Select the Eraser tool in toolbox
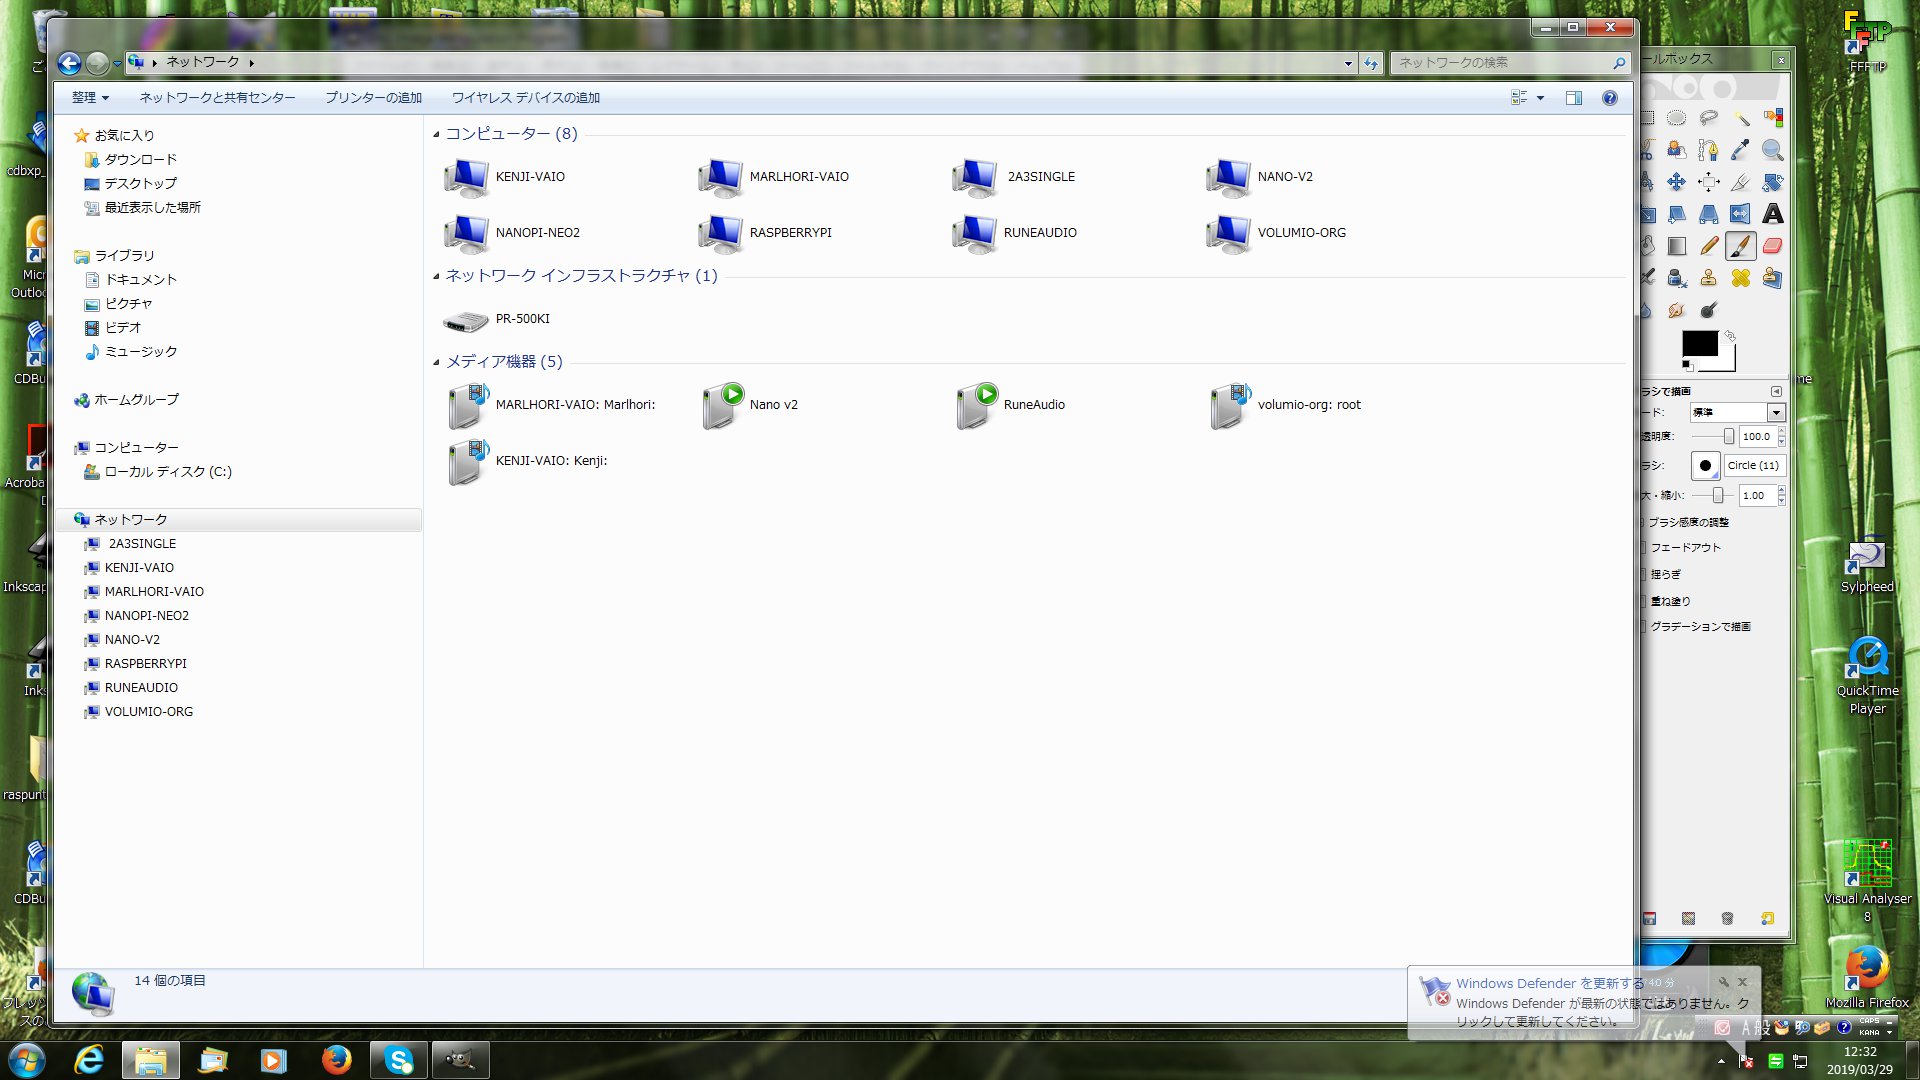This screenshot has width=1920, height=1080. point(1772,246)
